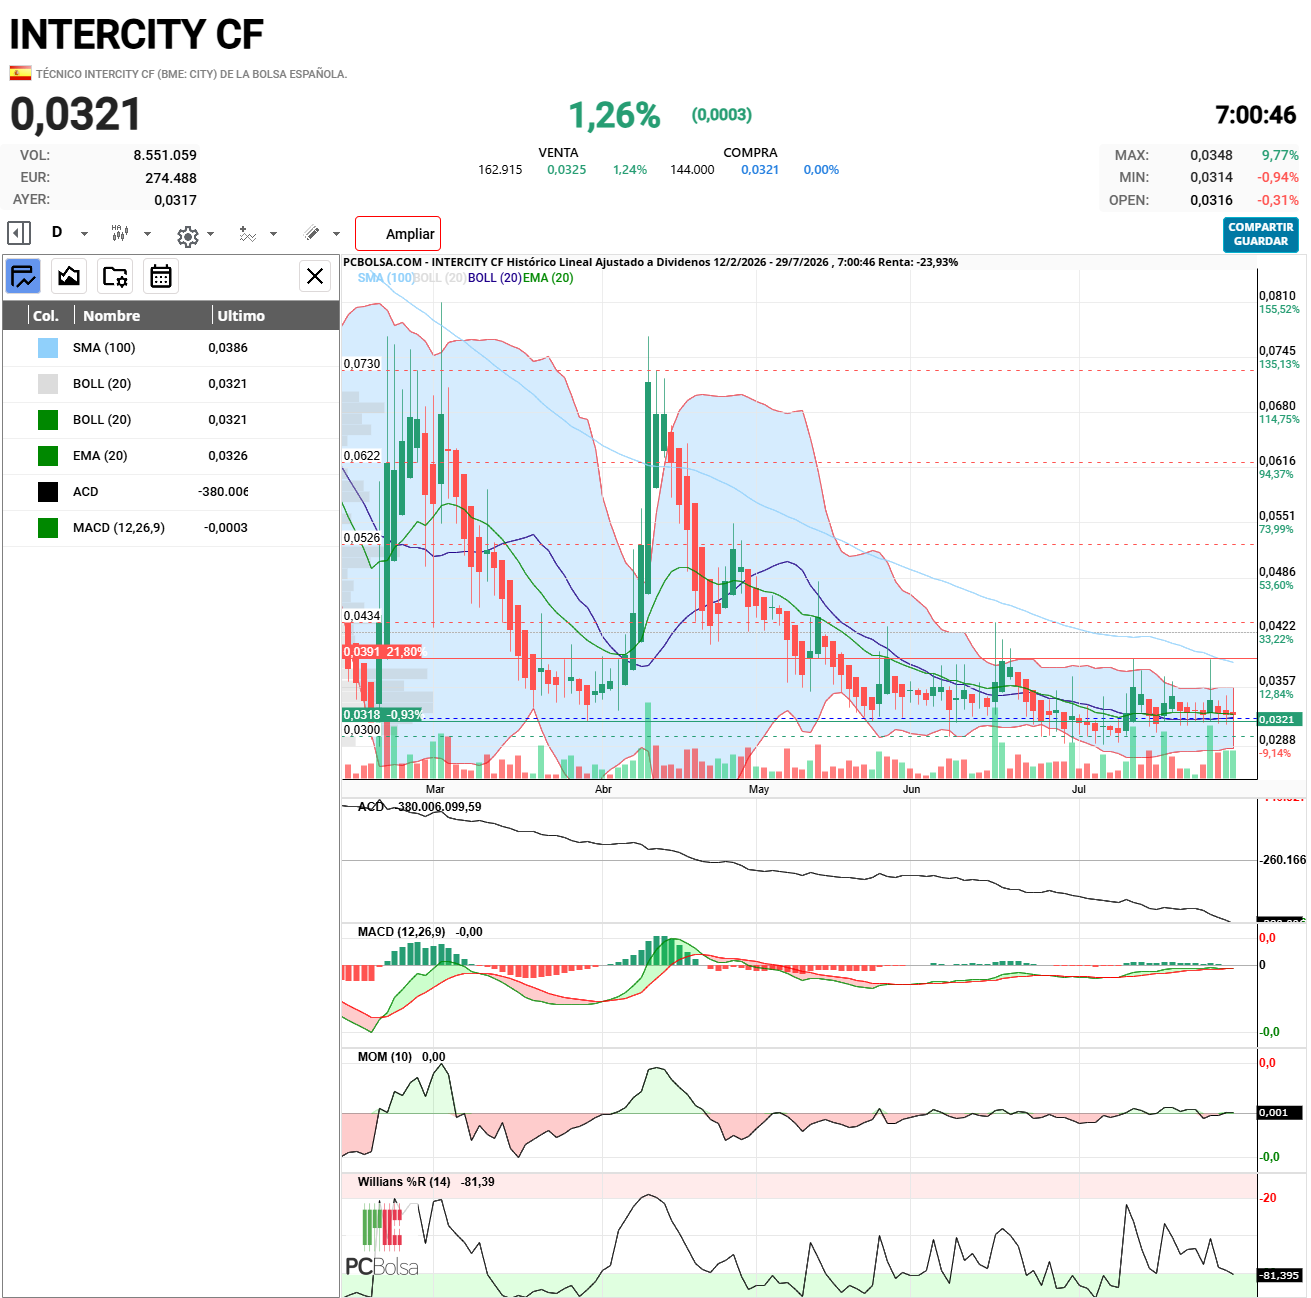Click the green 0,0318 -0,93% price label

382,715
